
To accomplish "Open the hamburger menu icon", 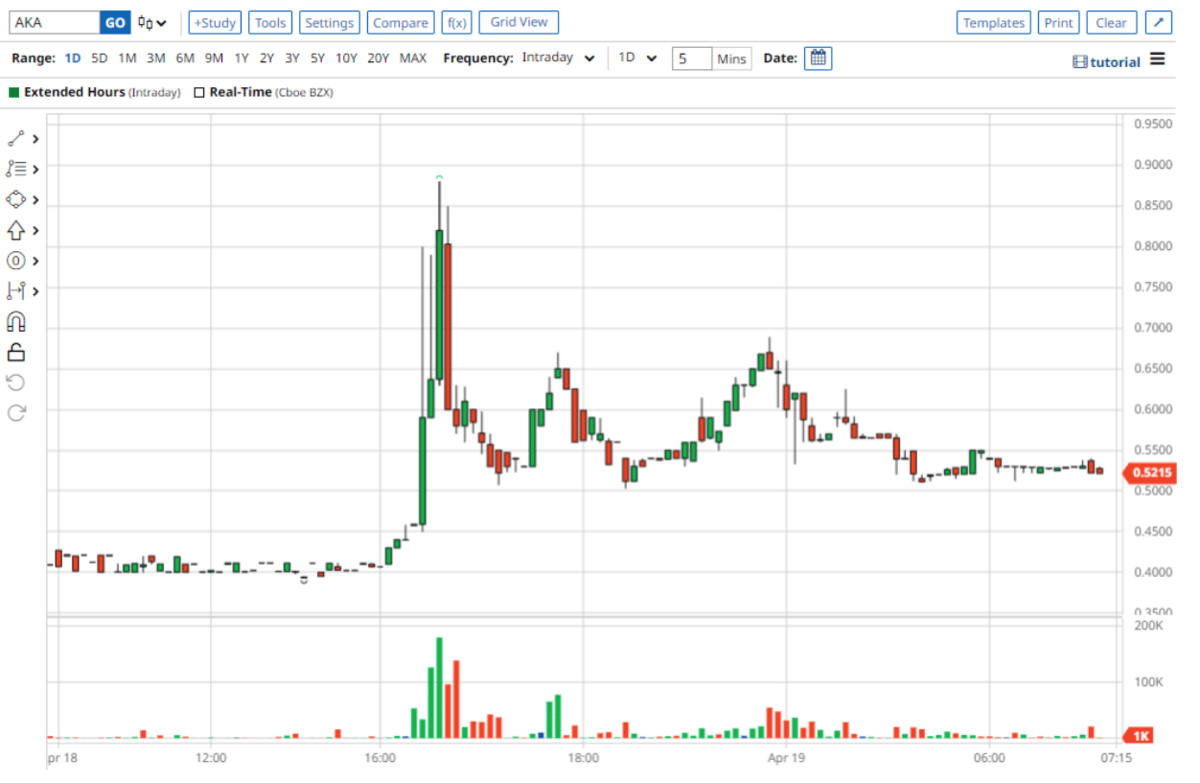I will point(1157,59).
